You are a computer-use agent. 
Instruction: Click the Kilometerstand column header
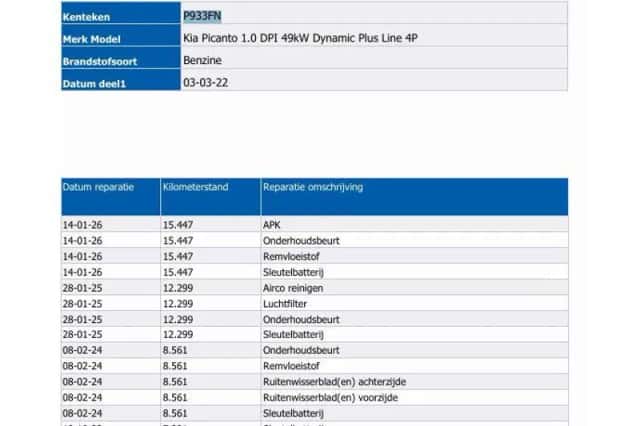coord(210,196)
